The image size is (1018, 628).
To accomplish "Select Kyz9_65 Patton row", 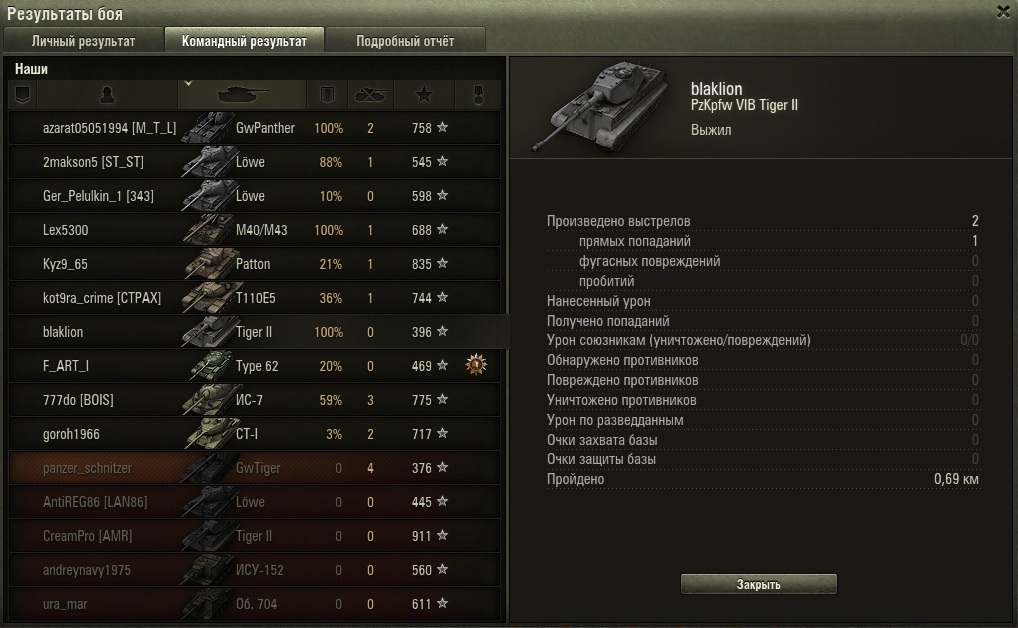I will [254, 264].
